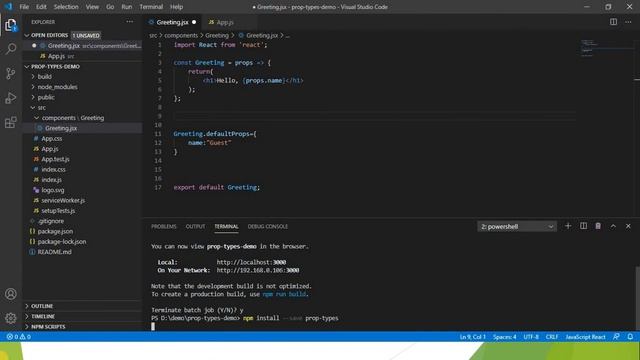The image size is (640, 360).
Task: Open the Run and Debug view
Action: coord(11,98)
